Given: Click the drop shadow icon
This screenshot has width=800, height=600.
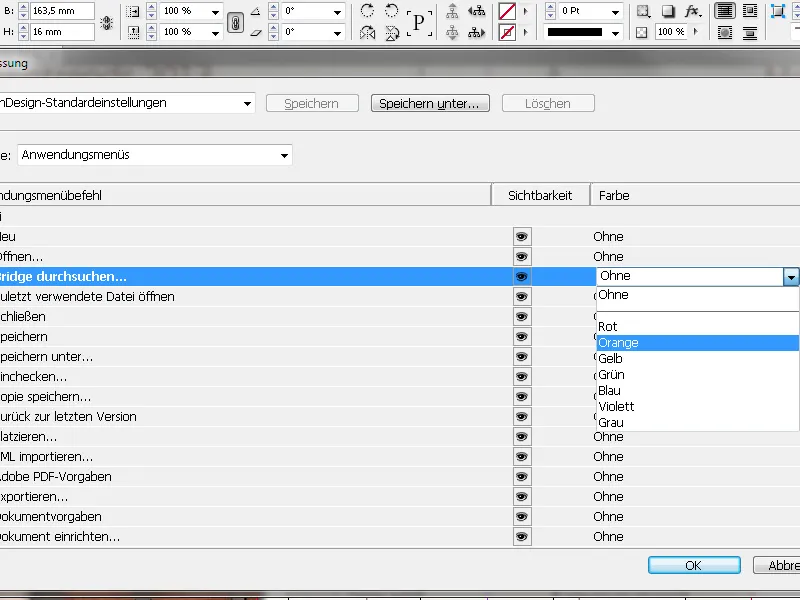Looking at the screenshot, I should click(x=668, y=11).
